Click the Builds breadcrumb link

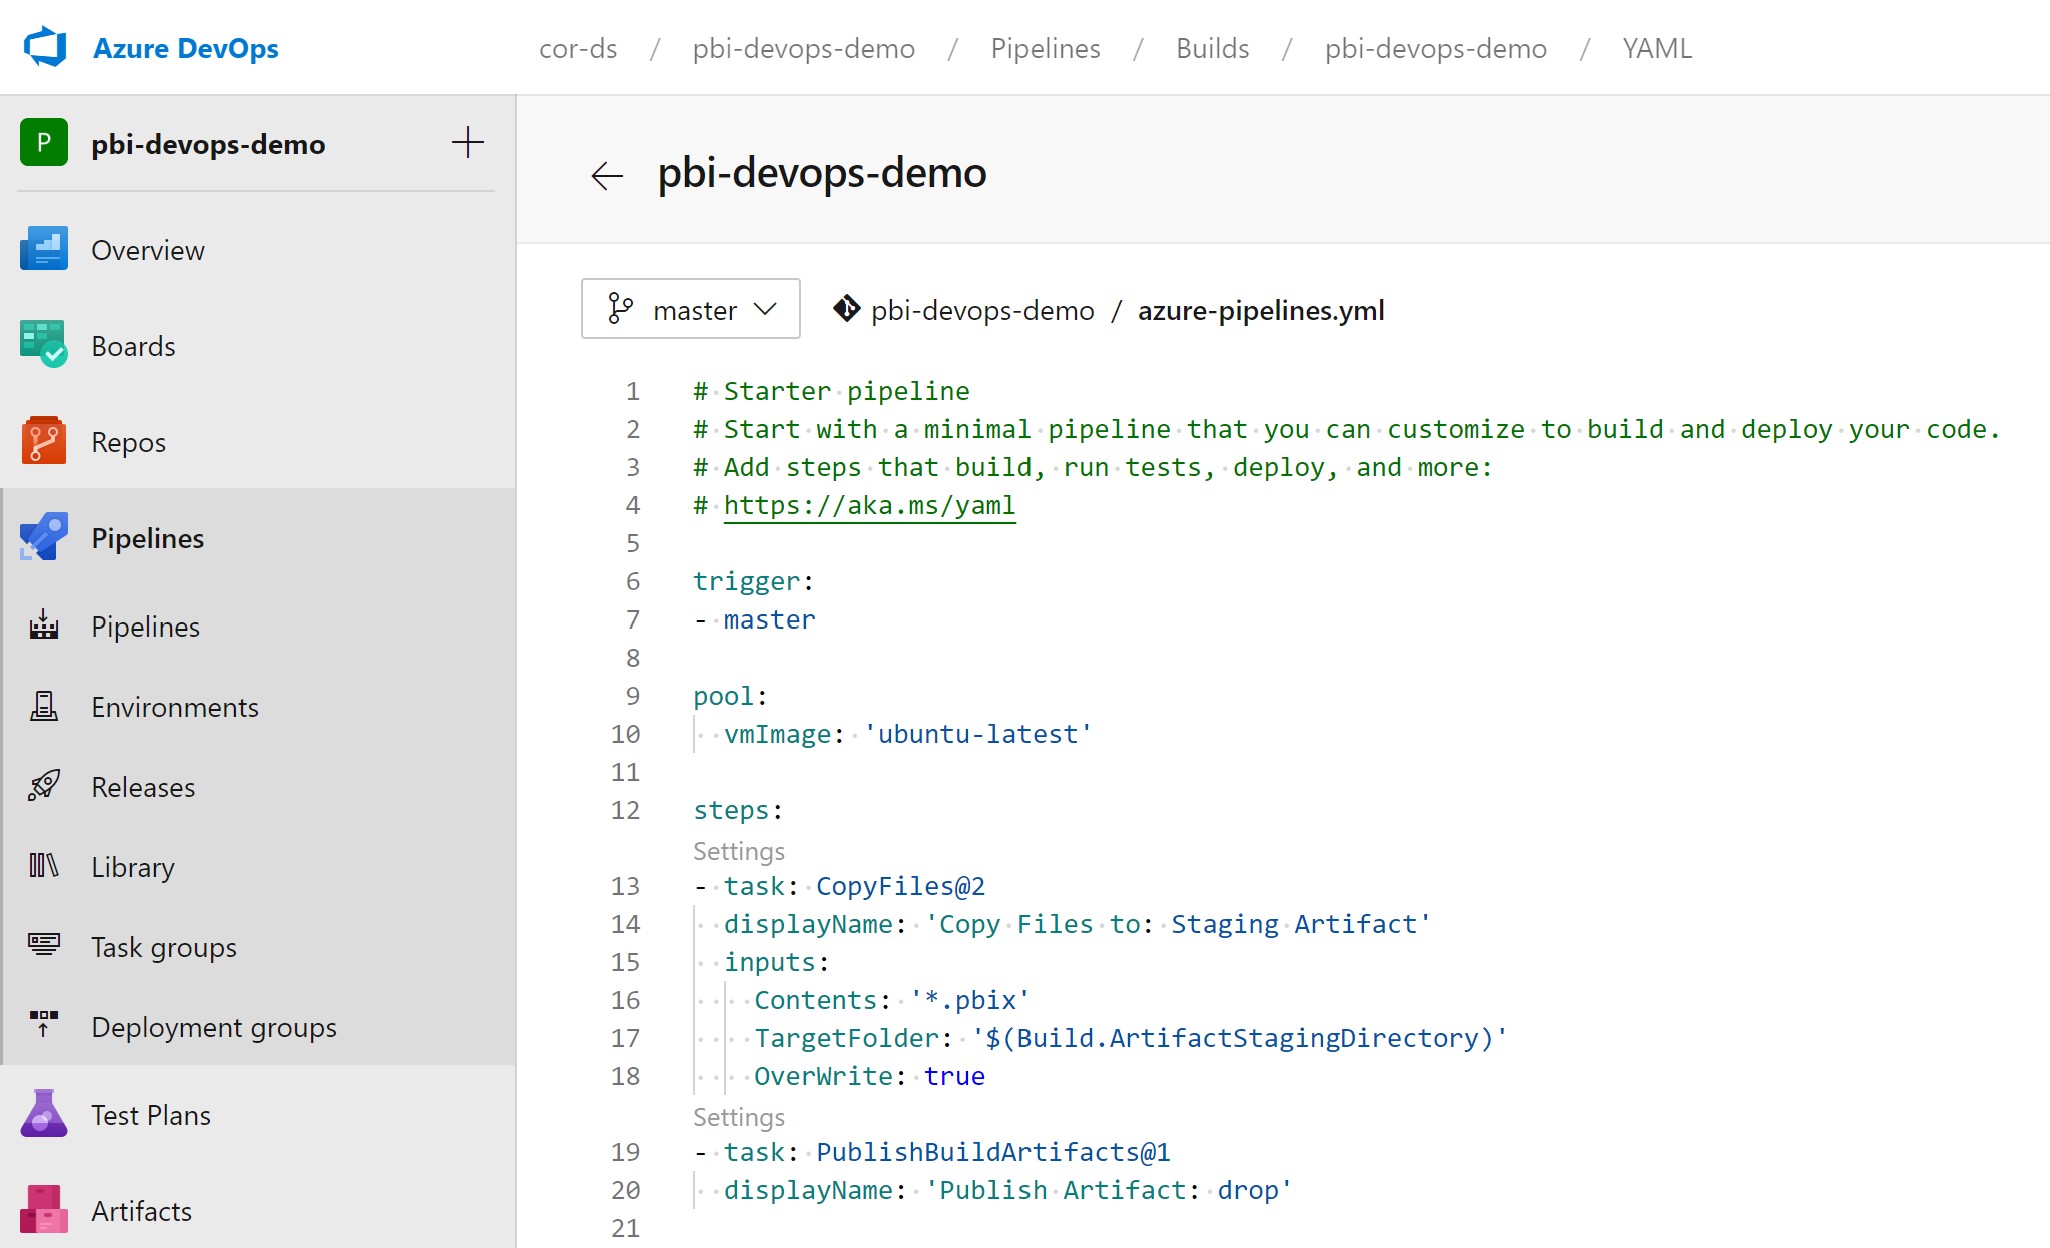click(1212, 48)
